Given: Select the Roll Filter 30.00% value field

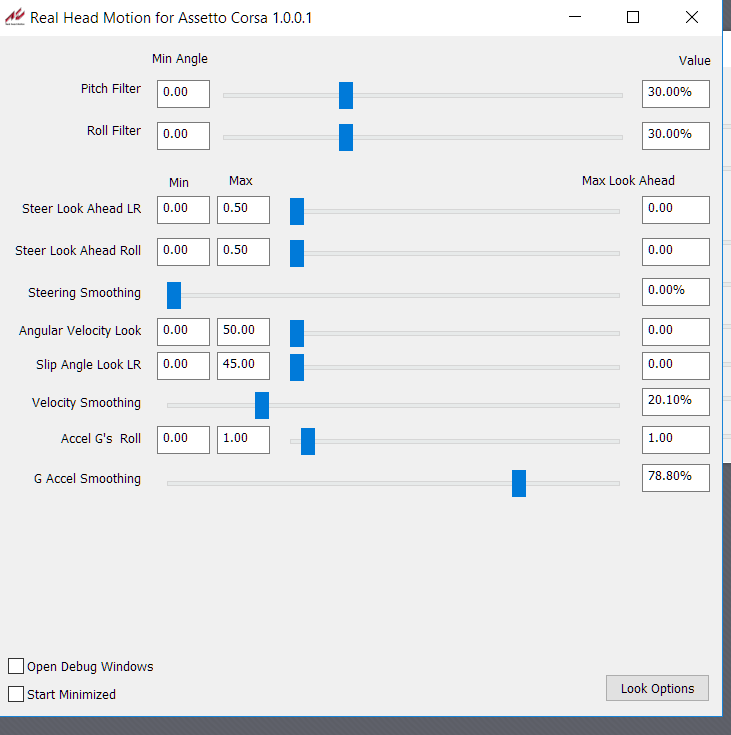Looking at the screenshot, I should tap(676, 136).
